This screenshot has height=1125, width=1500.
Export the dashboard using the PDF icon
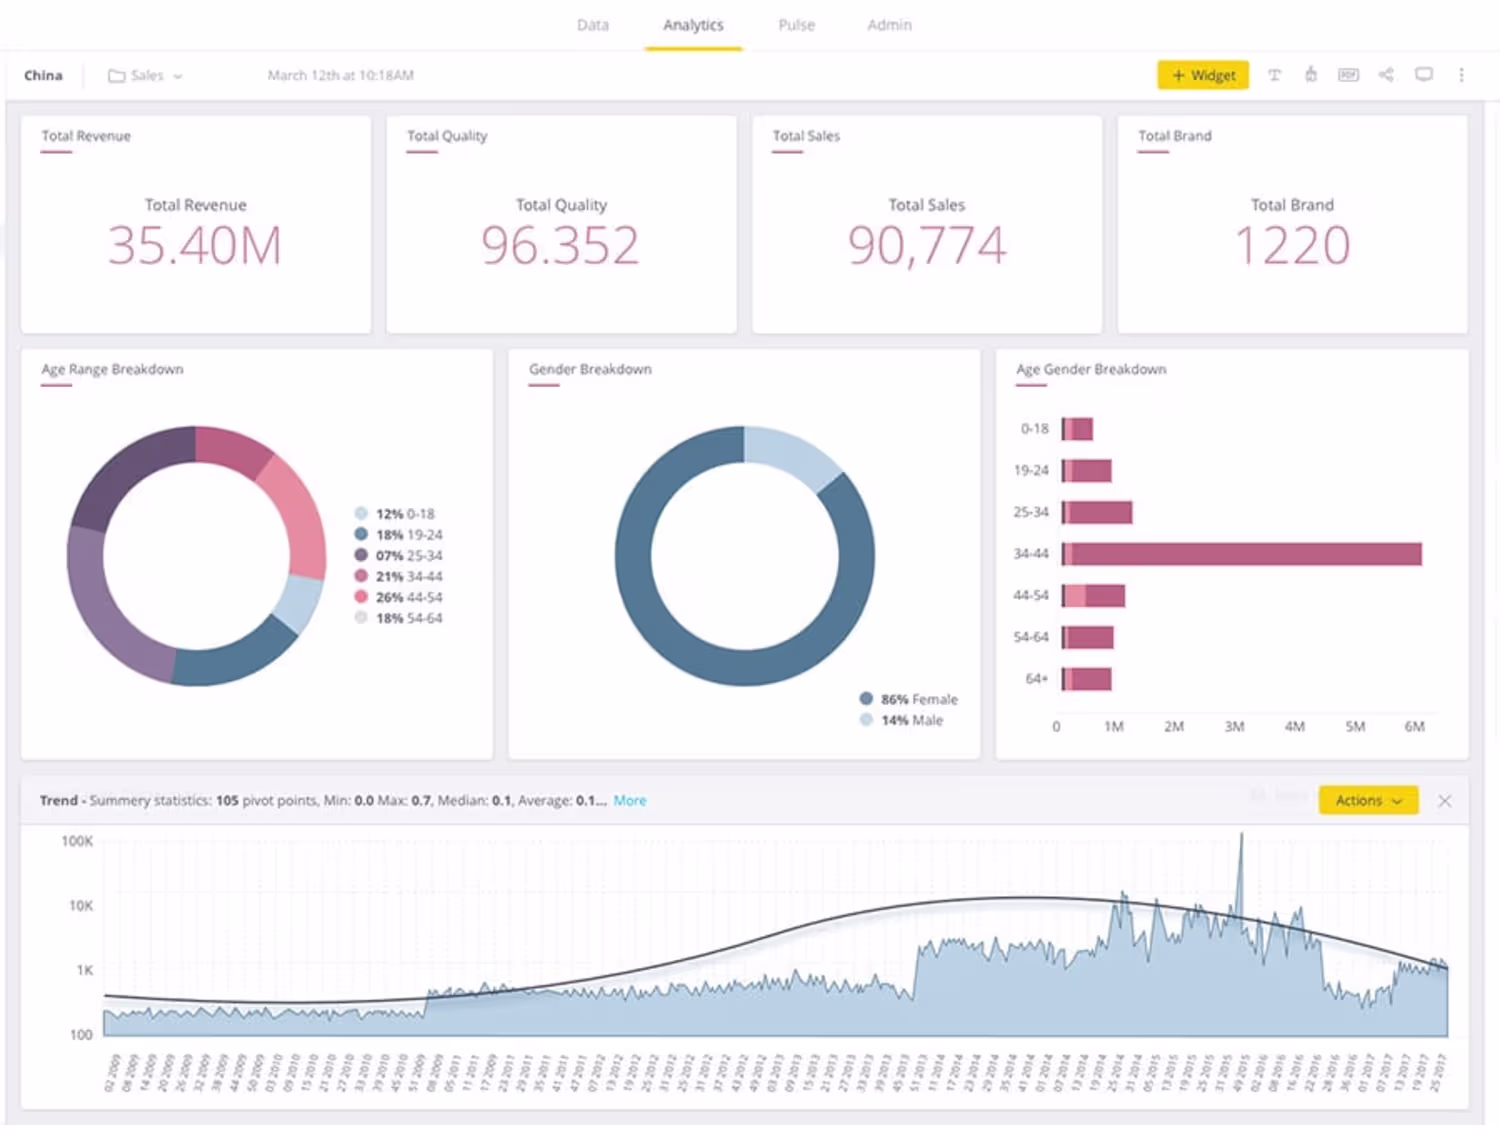[x=1348, y=75]
